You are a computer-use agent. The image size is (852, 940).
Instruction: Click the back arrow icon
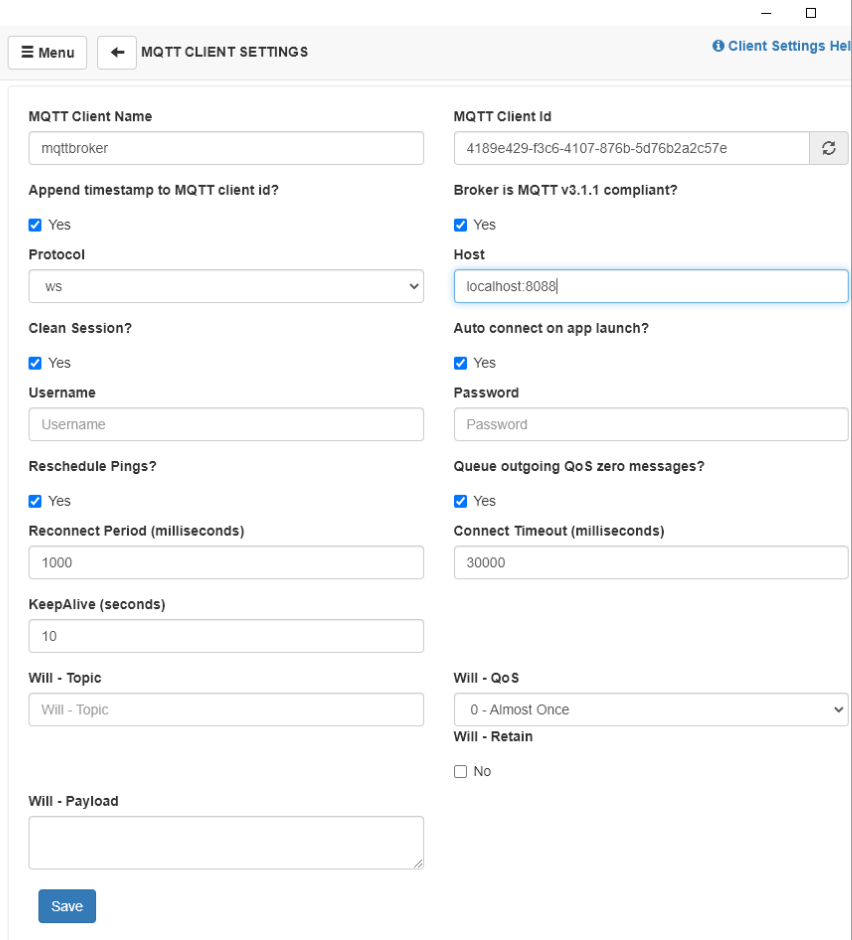[x=117, y=53]
